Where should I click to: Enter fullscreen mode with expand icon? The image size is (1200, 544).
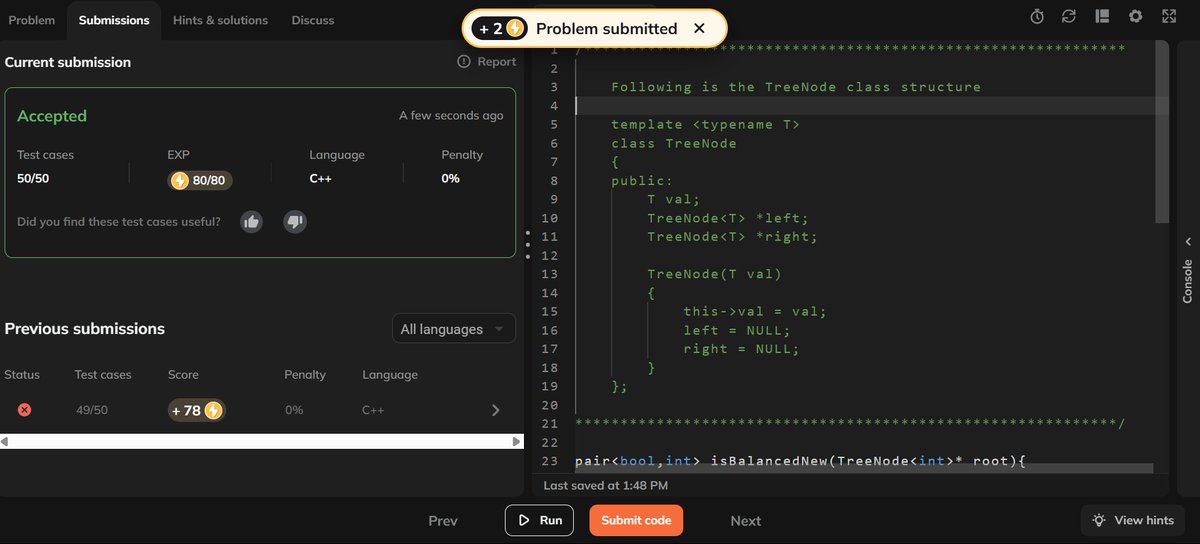tap(1168, 16)
